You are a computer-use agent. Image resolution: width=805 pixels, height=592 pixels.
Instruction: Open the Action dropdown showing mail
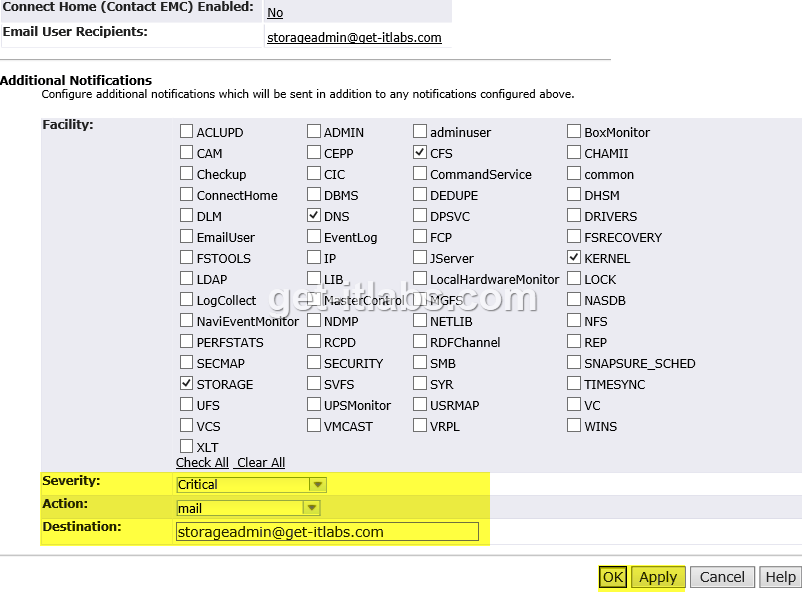[x=311, y=507]
